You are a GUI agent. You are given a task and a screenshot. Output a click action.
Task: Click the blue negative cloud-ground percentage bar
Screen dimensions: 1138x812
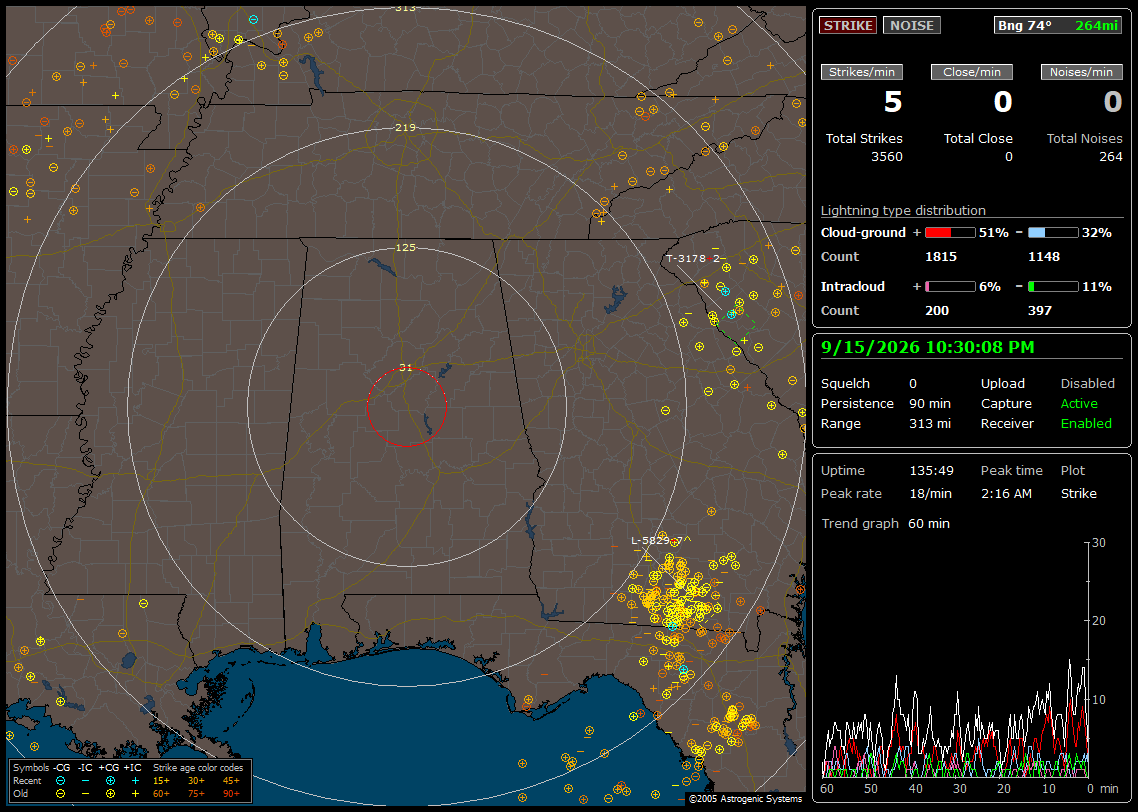pos(1053,233)
